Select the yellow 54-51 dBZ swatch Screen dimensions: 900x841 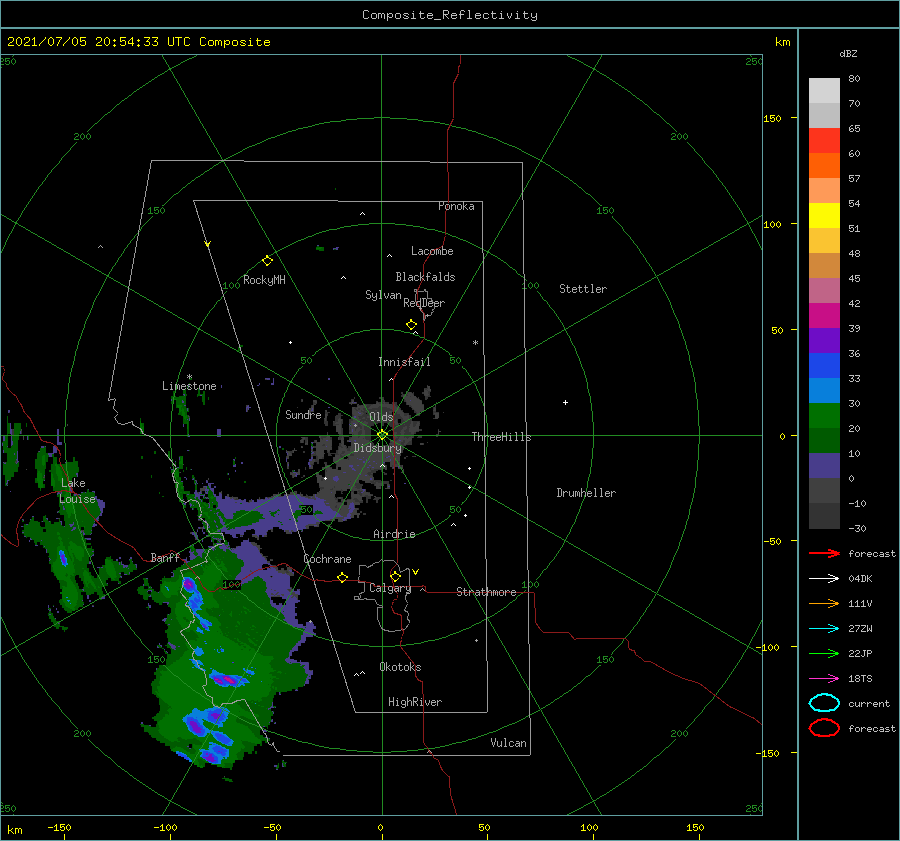click(x=824, y=216)
